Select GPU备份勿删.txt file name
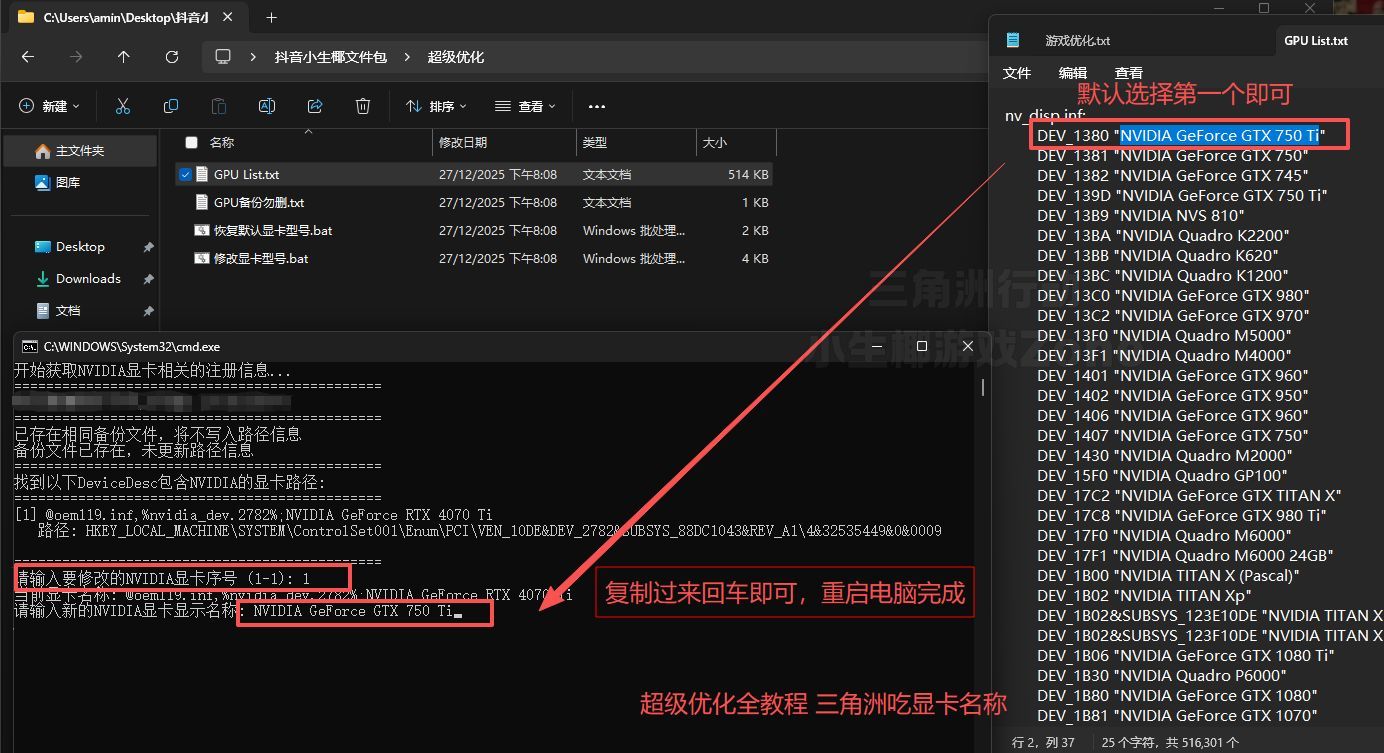This screenshot has width=1384, height=753. 259,202
